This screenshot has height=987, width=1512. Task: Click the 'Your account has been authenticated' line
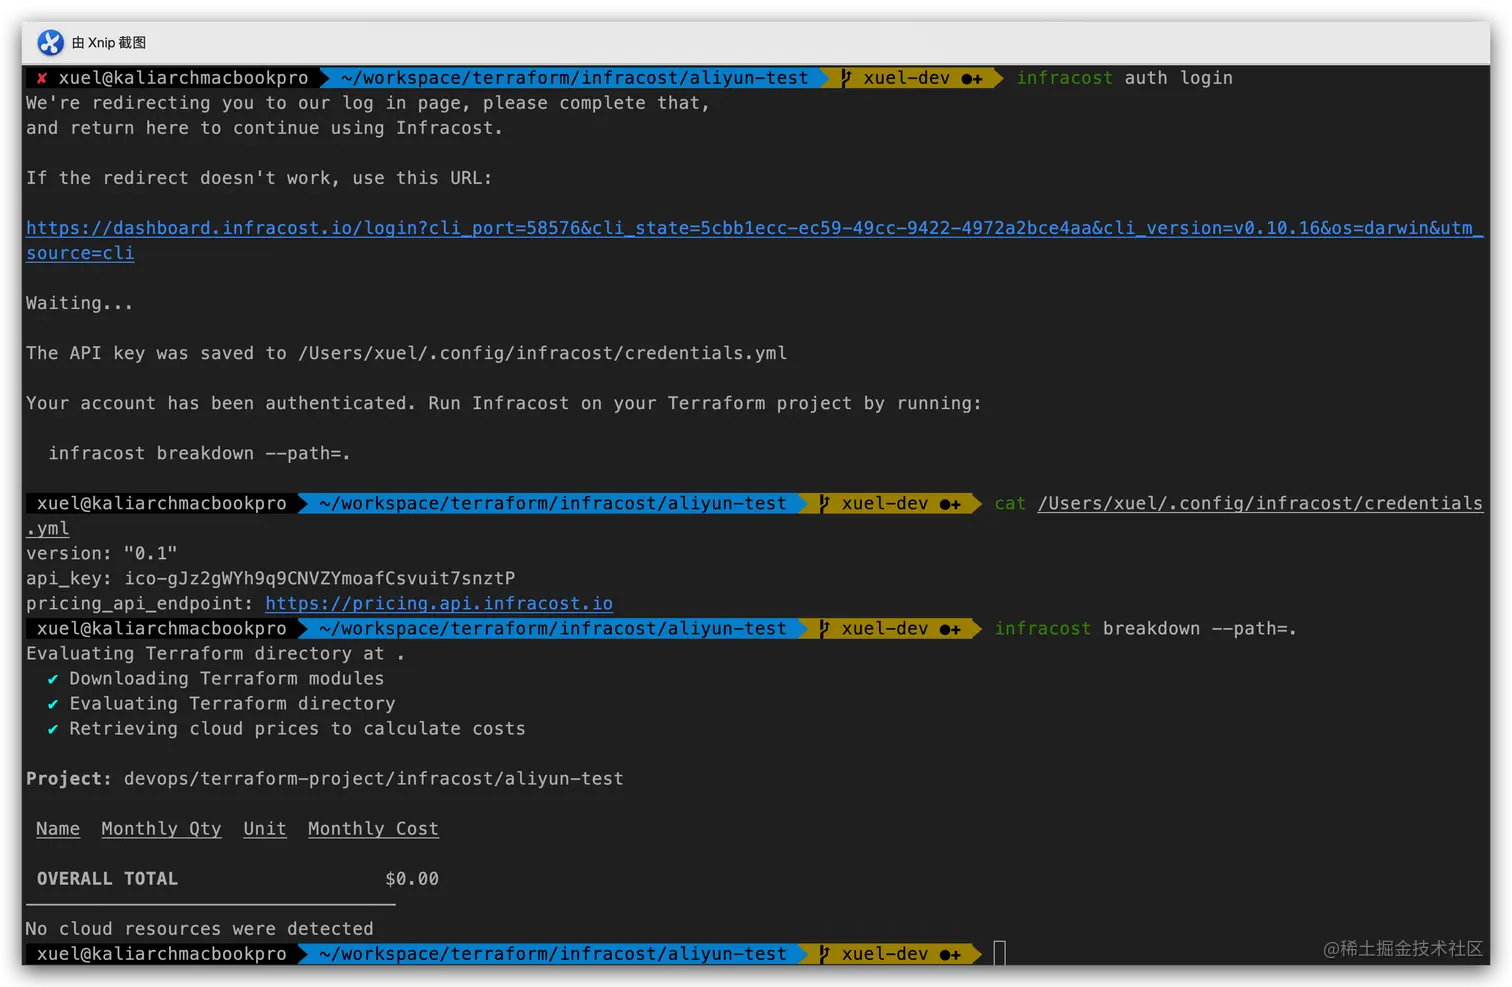click(504, 404)
